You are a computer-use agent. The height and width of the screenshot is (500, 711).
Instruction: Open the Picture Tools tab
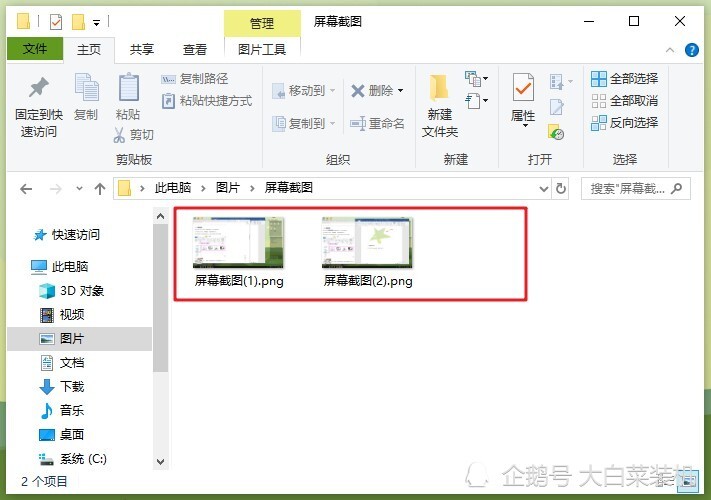[262, 49]
